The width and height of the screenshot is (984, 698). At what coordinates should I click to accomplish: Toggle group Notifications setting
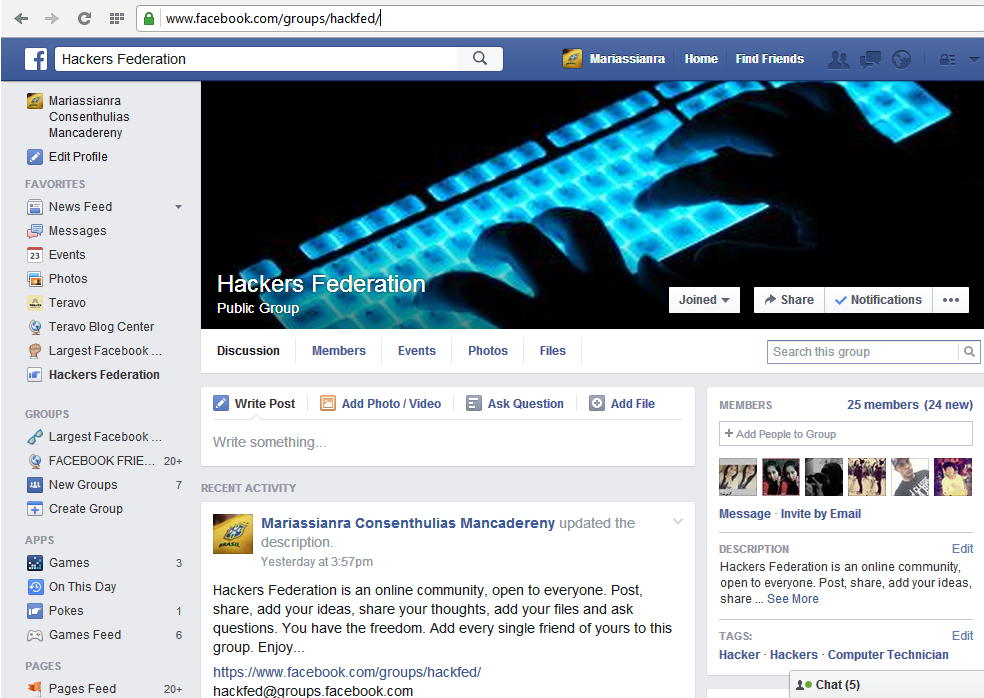click(877, 299)
